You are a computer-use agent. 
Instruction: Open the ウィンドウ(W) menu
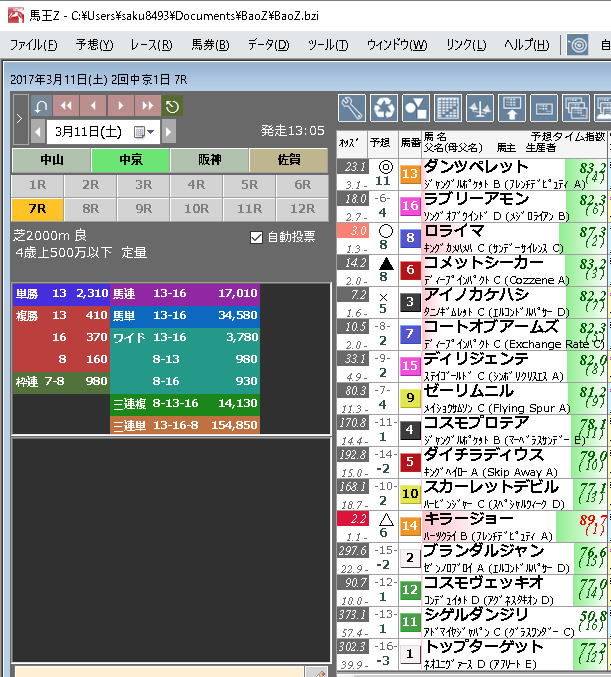pyautogui.click(x=397, y=44)
